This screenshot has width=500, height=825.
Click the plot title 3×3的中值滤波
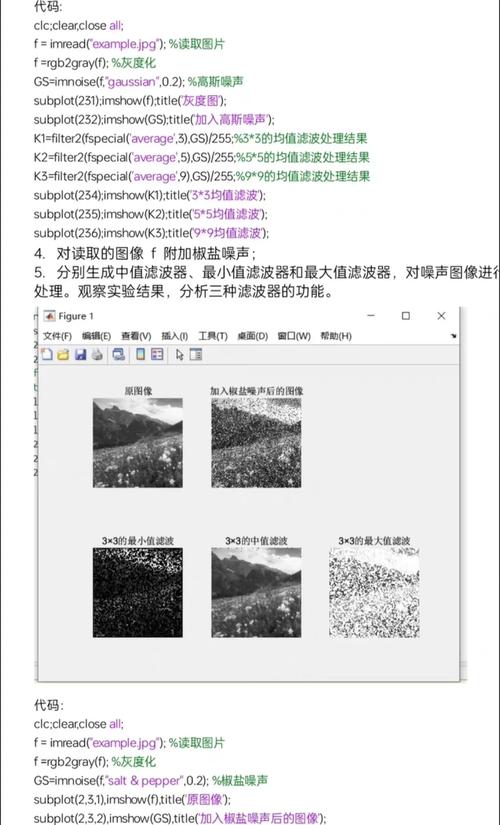pos(256,541)
